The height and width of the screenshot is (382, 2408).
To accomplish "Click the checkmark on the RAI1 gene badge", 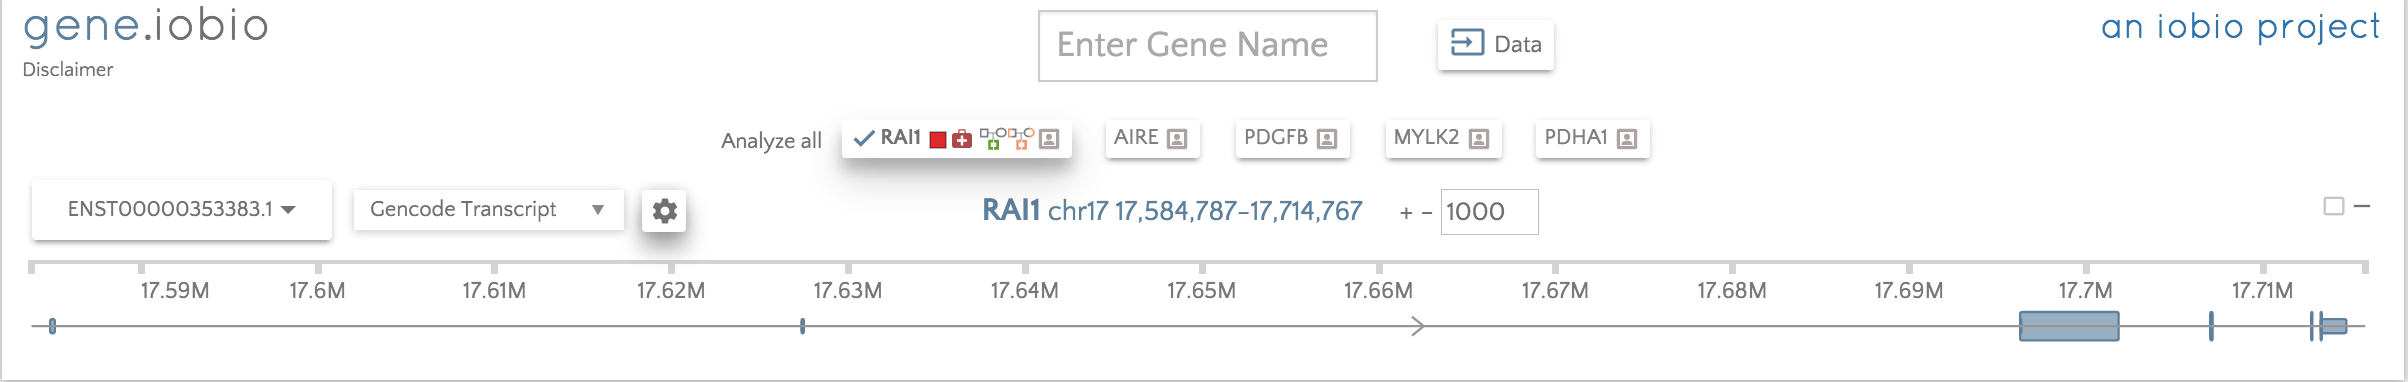I will pyautogui.click(x=864, y=138).
